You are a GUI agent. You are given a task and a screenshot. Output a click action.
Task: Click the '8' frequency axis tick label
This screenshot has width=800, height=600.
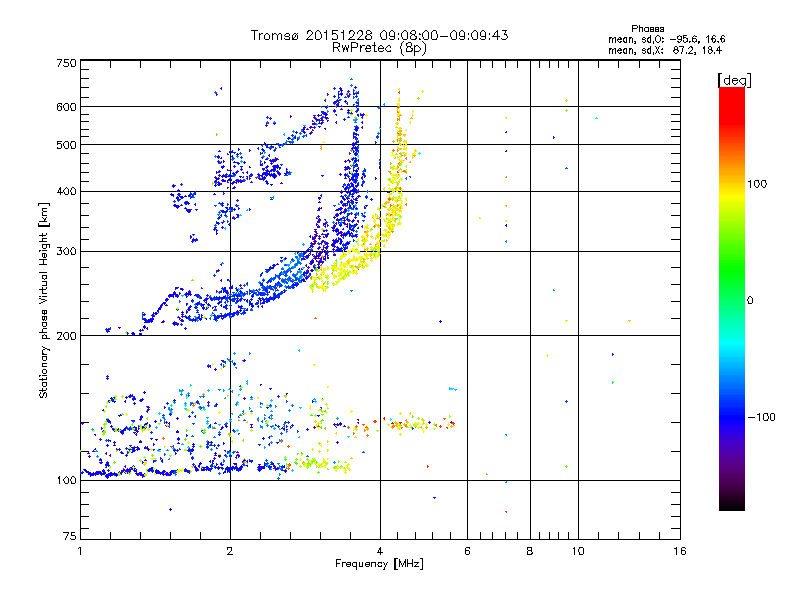(530, 551)
